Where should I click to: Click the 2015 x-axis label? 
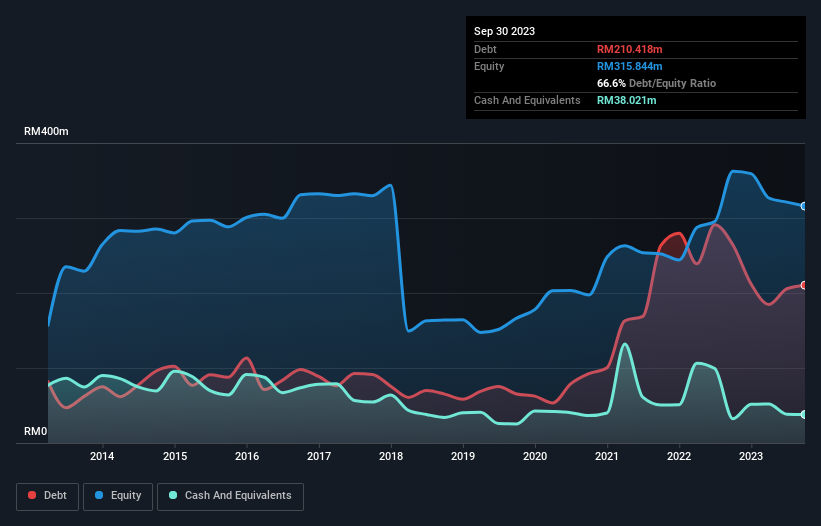pyautogui.click(x=175, y=456)
